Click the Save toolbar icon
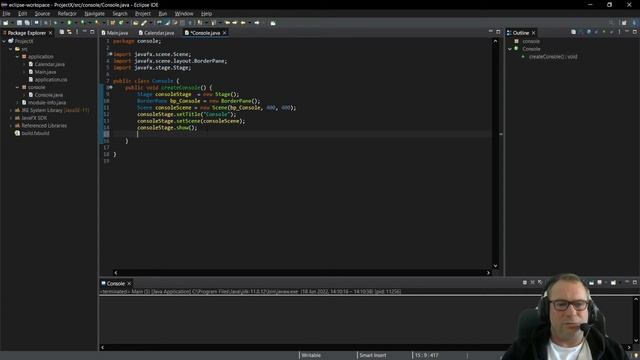 [x=19, y=23]
